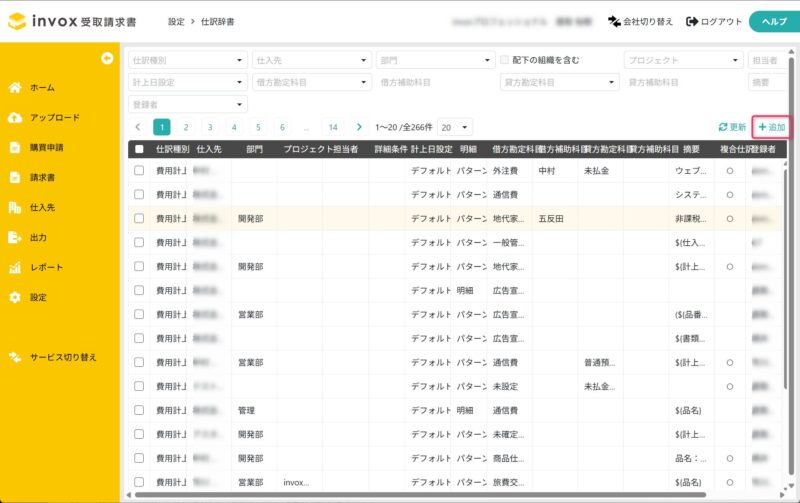
Task: Open ホーム in the sidebar
Action: [42, 88]
